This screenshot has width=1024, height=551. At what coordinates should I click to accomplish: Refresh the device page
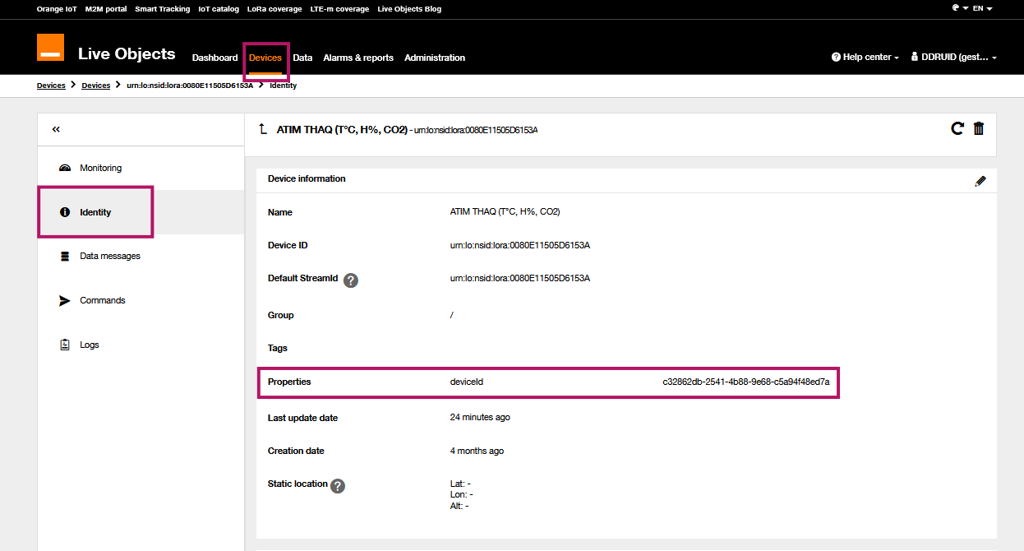click(x=957, y=129)
